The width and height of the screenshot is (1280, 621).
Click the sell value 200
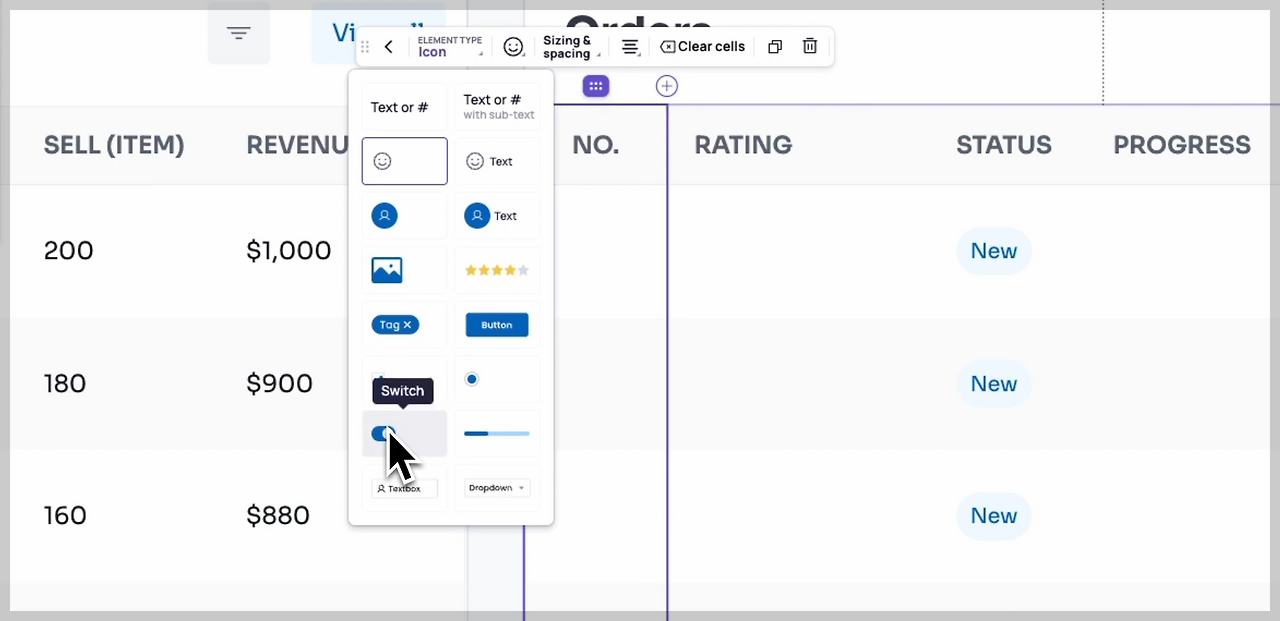point(69,251)
